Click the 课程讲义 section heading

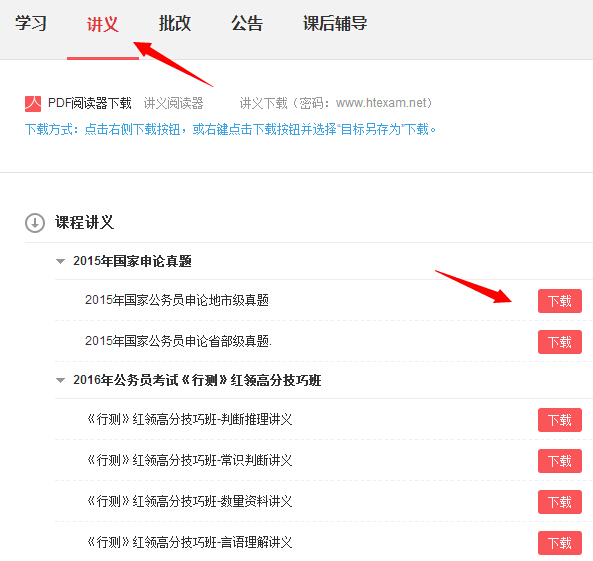tap(84, 222)
